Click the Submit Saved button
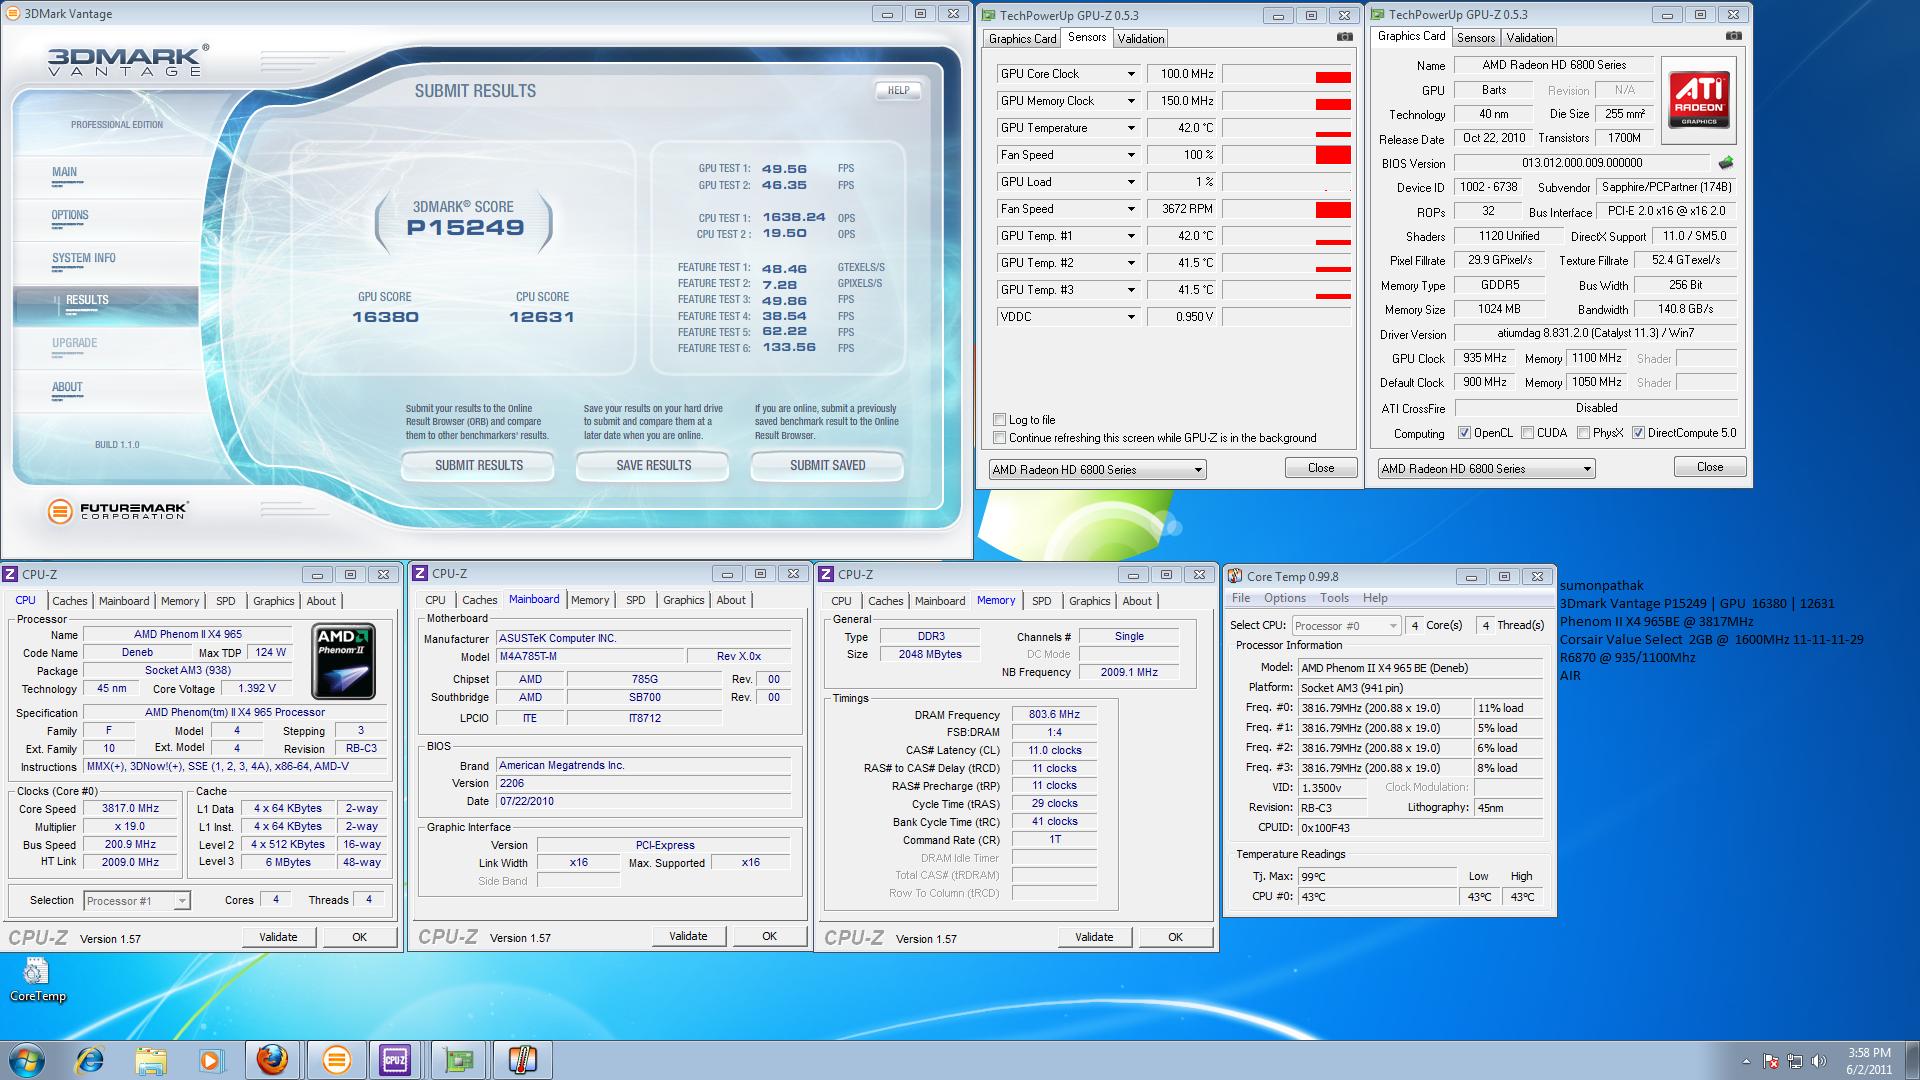1920x1080 pixels. coord(828,466)
